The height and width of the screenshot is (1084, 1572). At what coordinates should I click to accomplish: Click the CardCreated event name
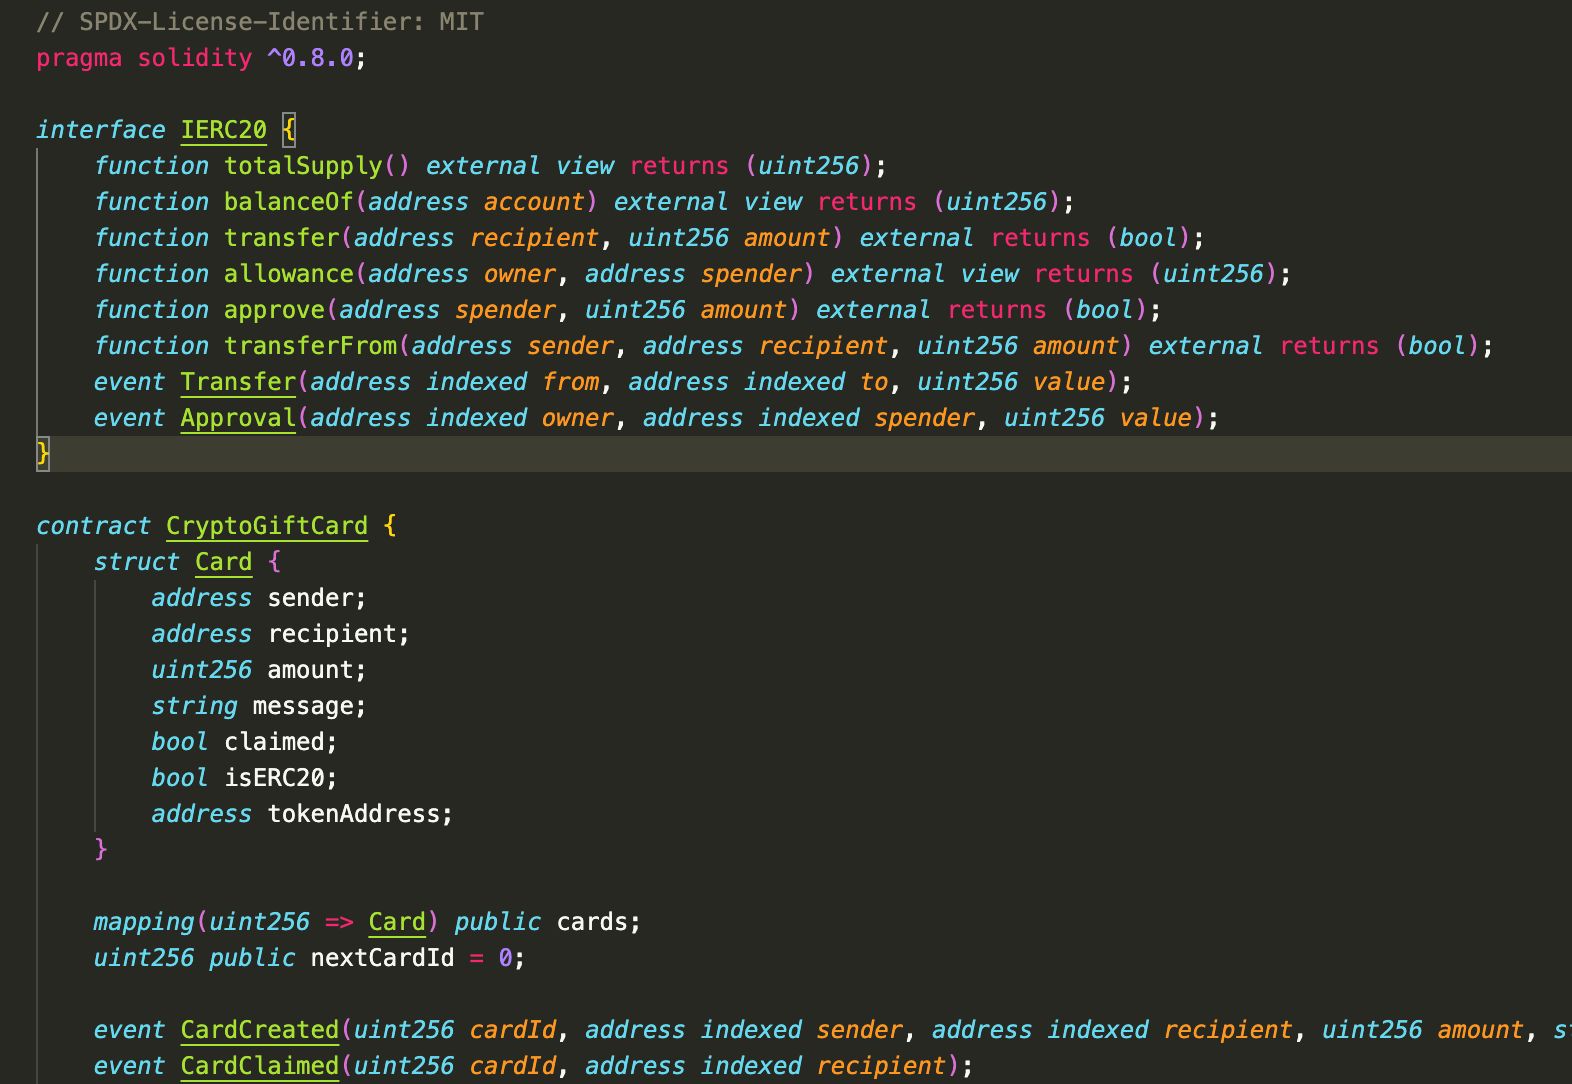260,1030
